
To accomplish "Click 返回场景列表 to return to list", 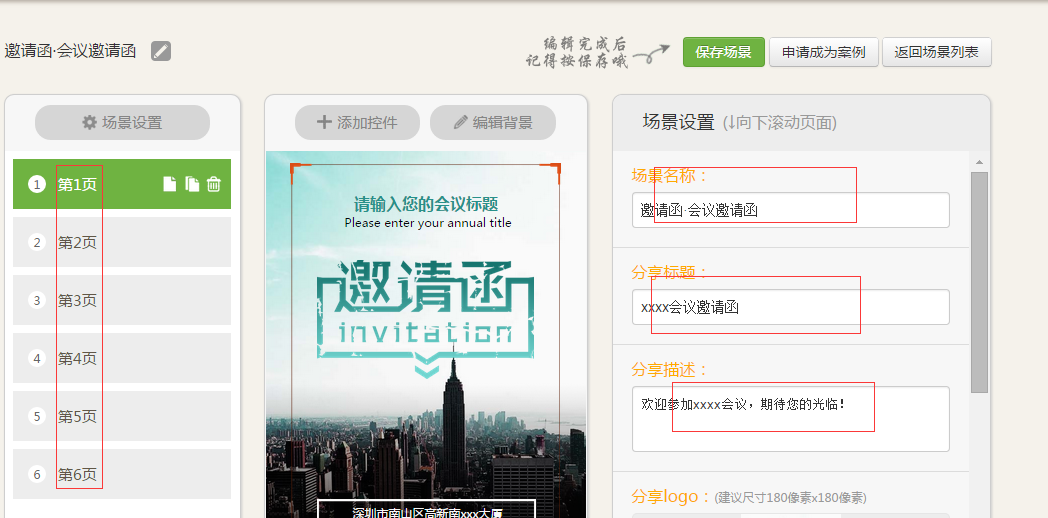I will [x=936, y=52].
